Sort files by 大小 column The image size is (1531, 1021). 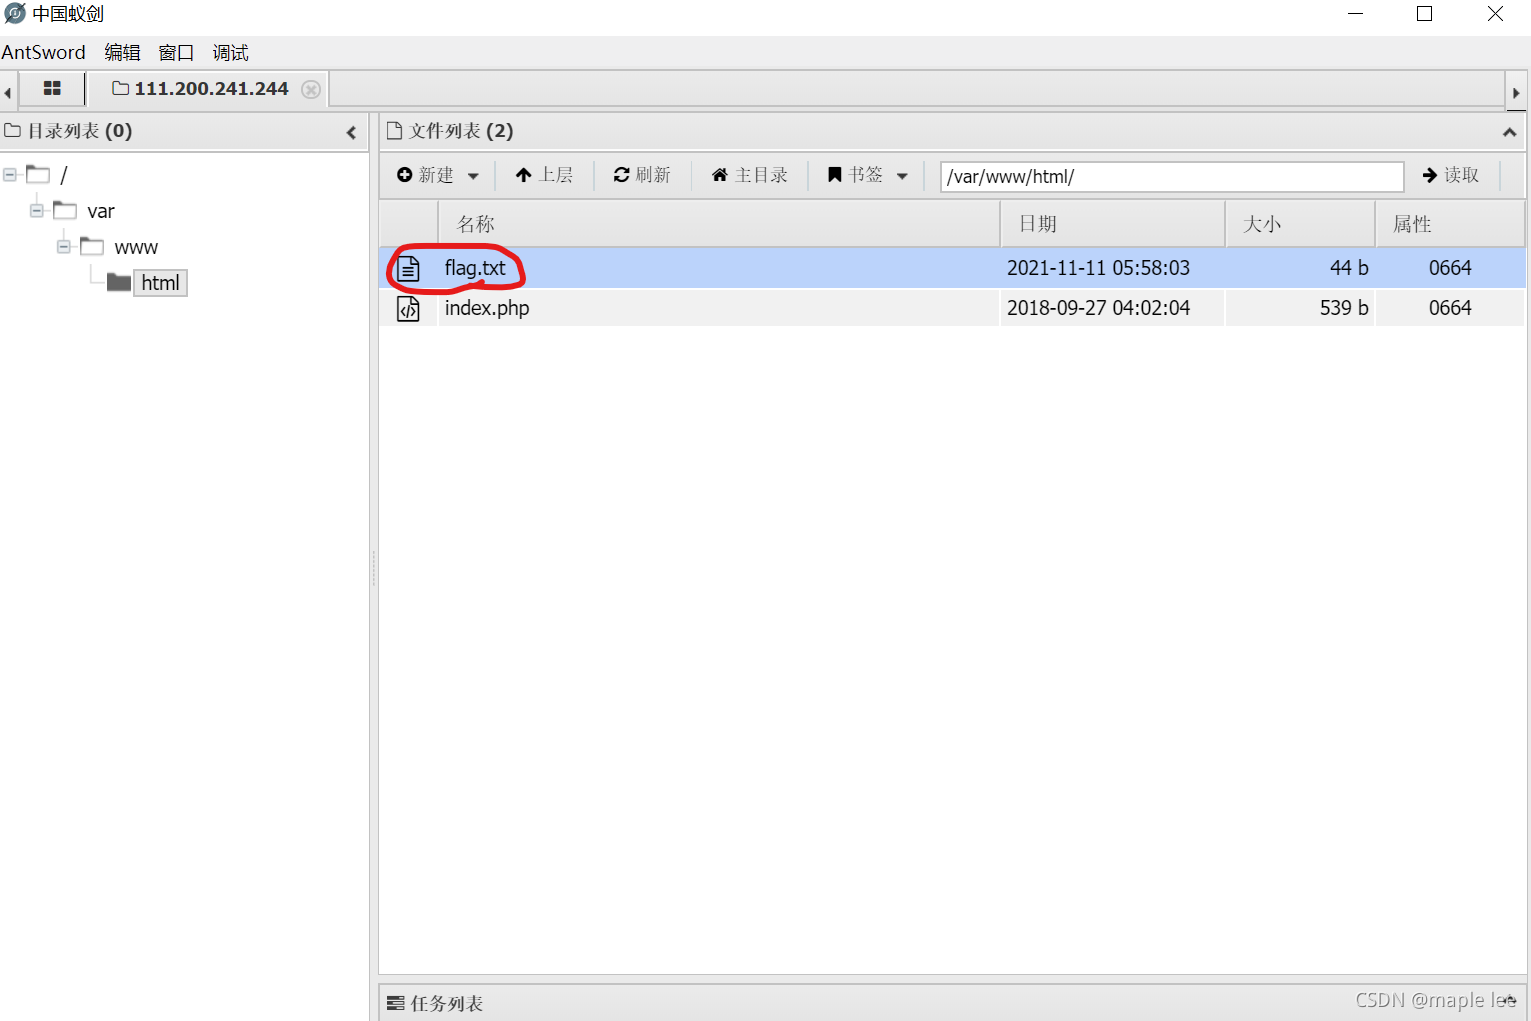pyautogui.click(x=1301, y=224)
